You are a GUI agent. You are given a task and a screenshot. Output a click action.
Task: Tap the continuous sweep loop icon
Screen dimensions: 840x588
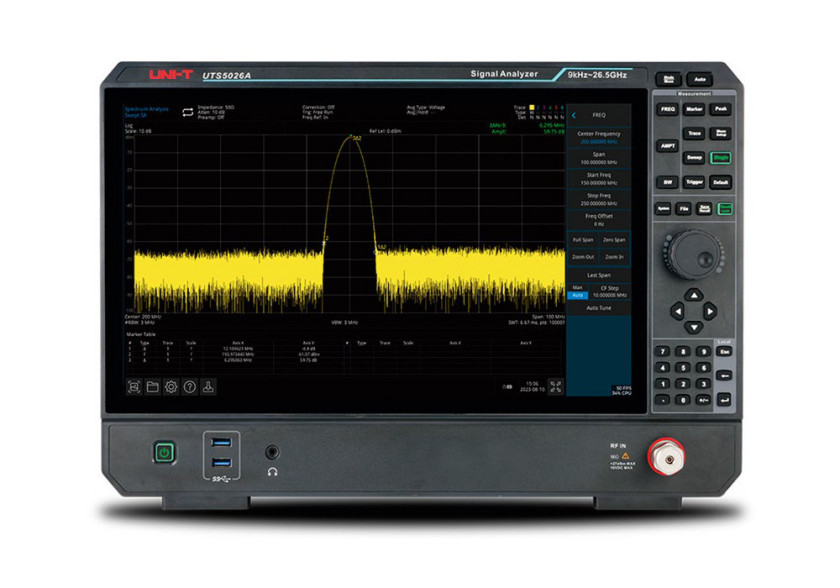coord(188,112)
